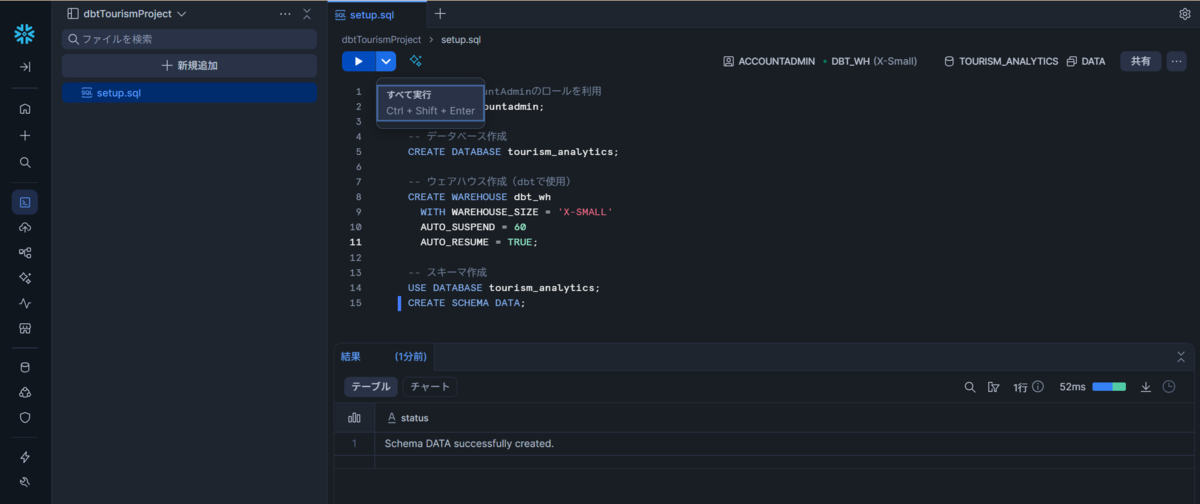Open the Search icon in left sidebar
Screen dimensions: 1200x504
pos(25,162)
